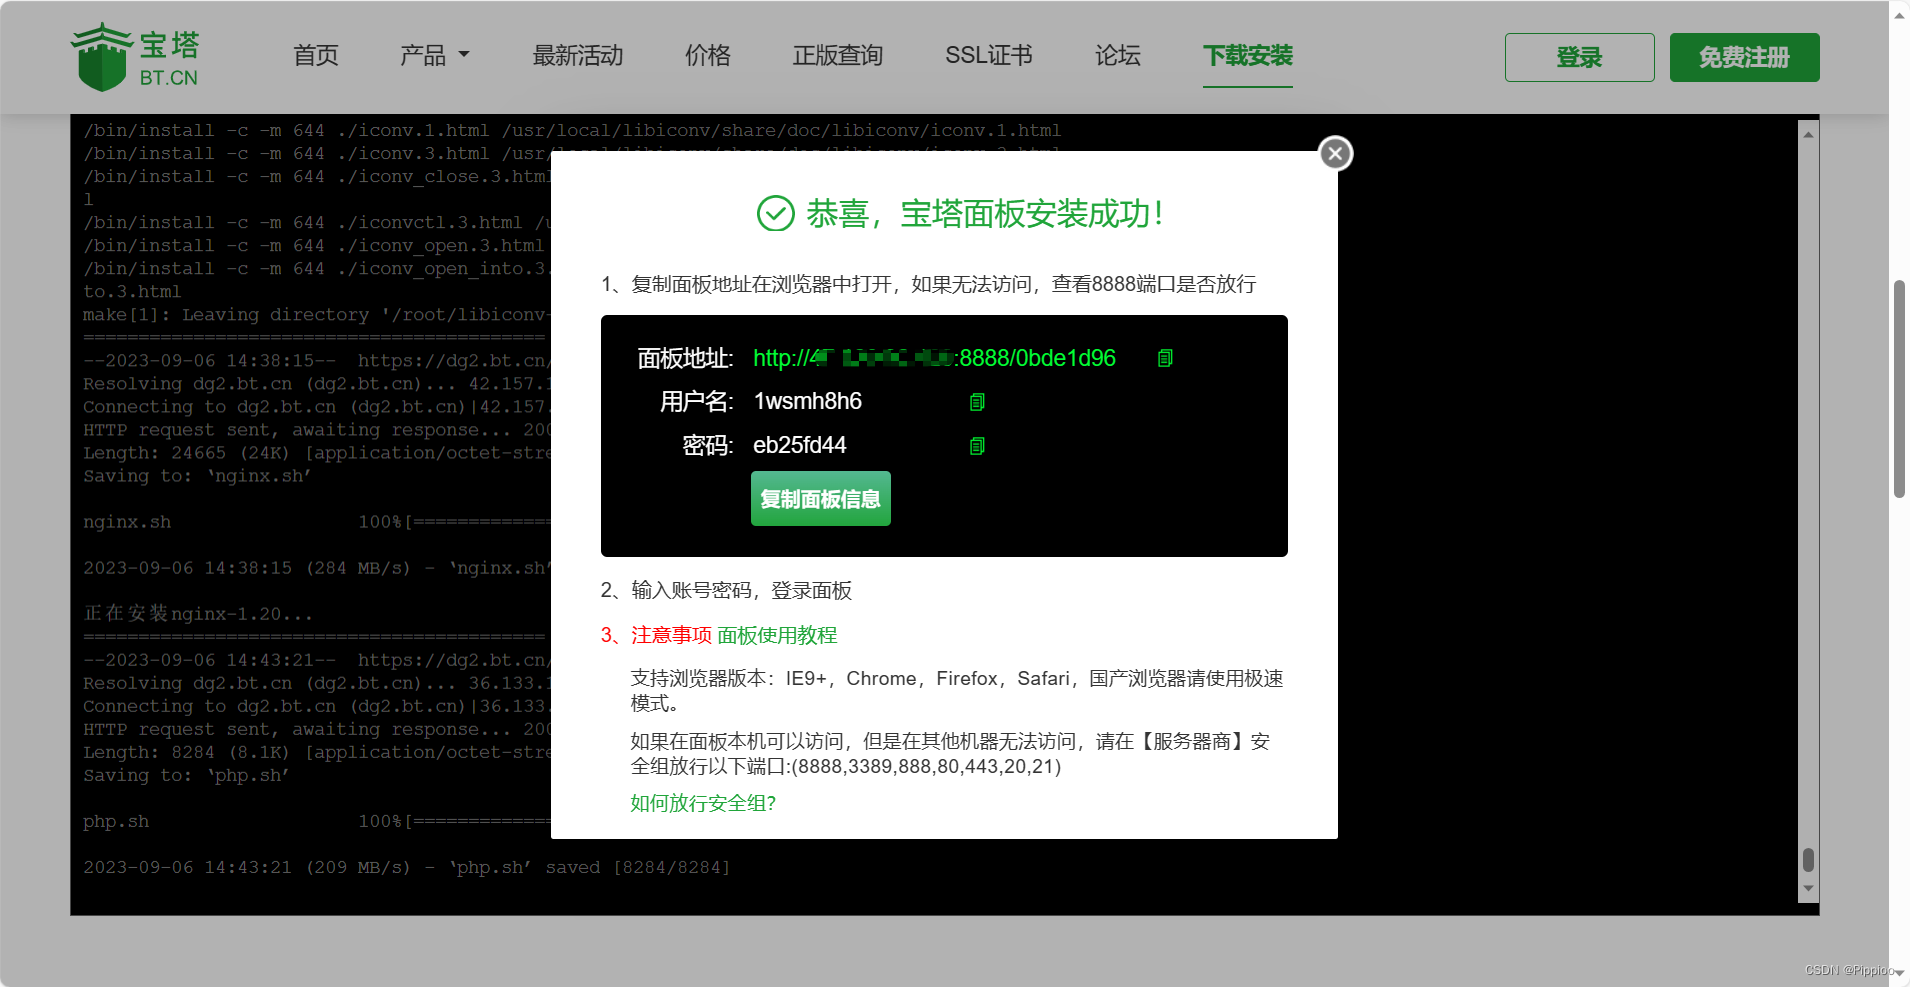Click the browser page scrollbar thumb
Image resolution: width=1910 pixels, height=987 pixels.
point(1899,389)
